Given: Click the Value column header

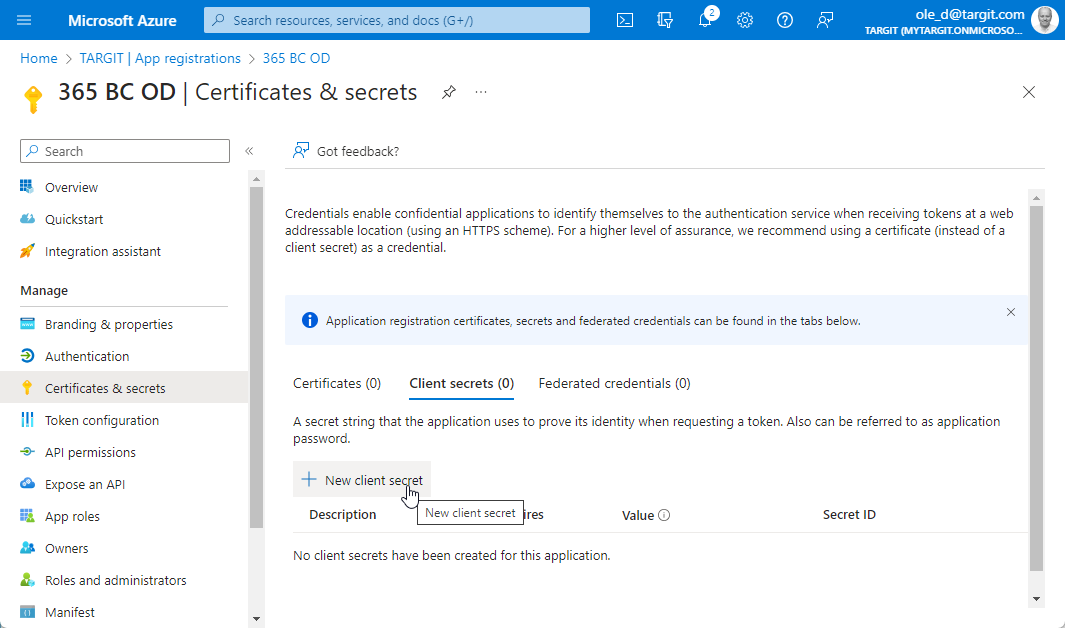Looking at the screenshot, I should coord(638,515).
